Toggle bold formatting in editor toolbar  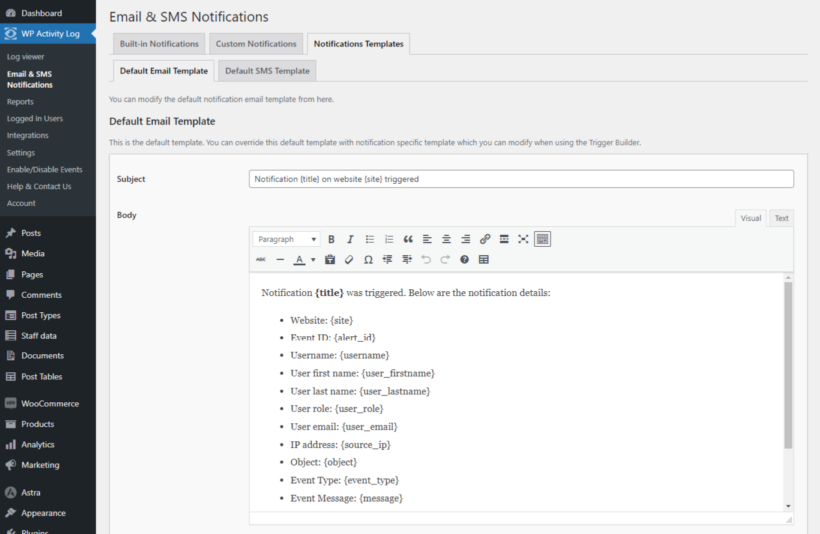click(331, 239)
